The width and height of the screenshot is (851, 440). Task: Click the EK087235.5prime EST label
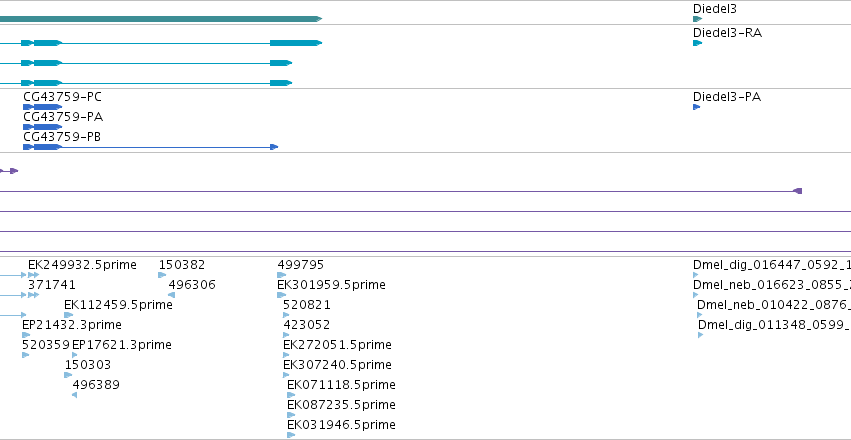(341, 405)
